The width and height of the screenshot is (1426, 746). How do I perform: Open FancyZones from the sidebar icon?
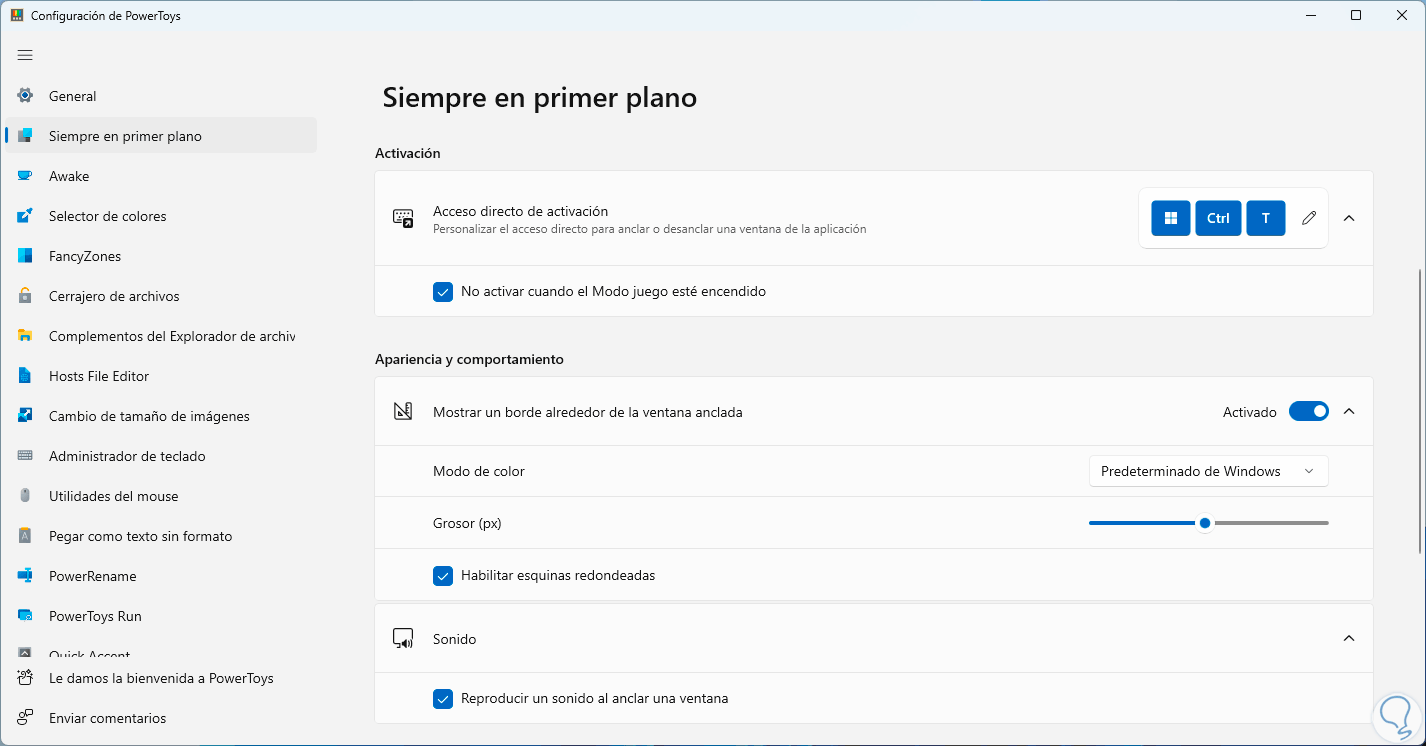pos(26,256)
